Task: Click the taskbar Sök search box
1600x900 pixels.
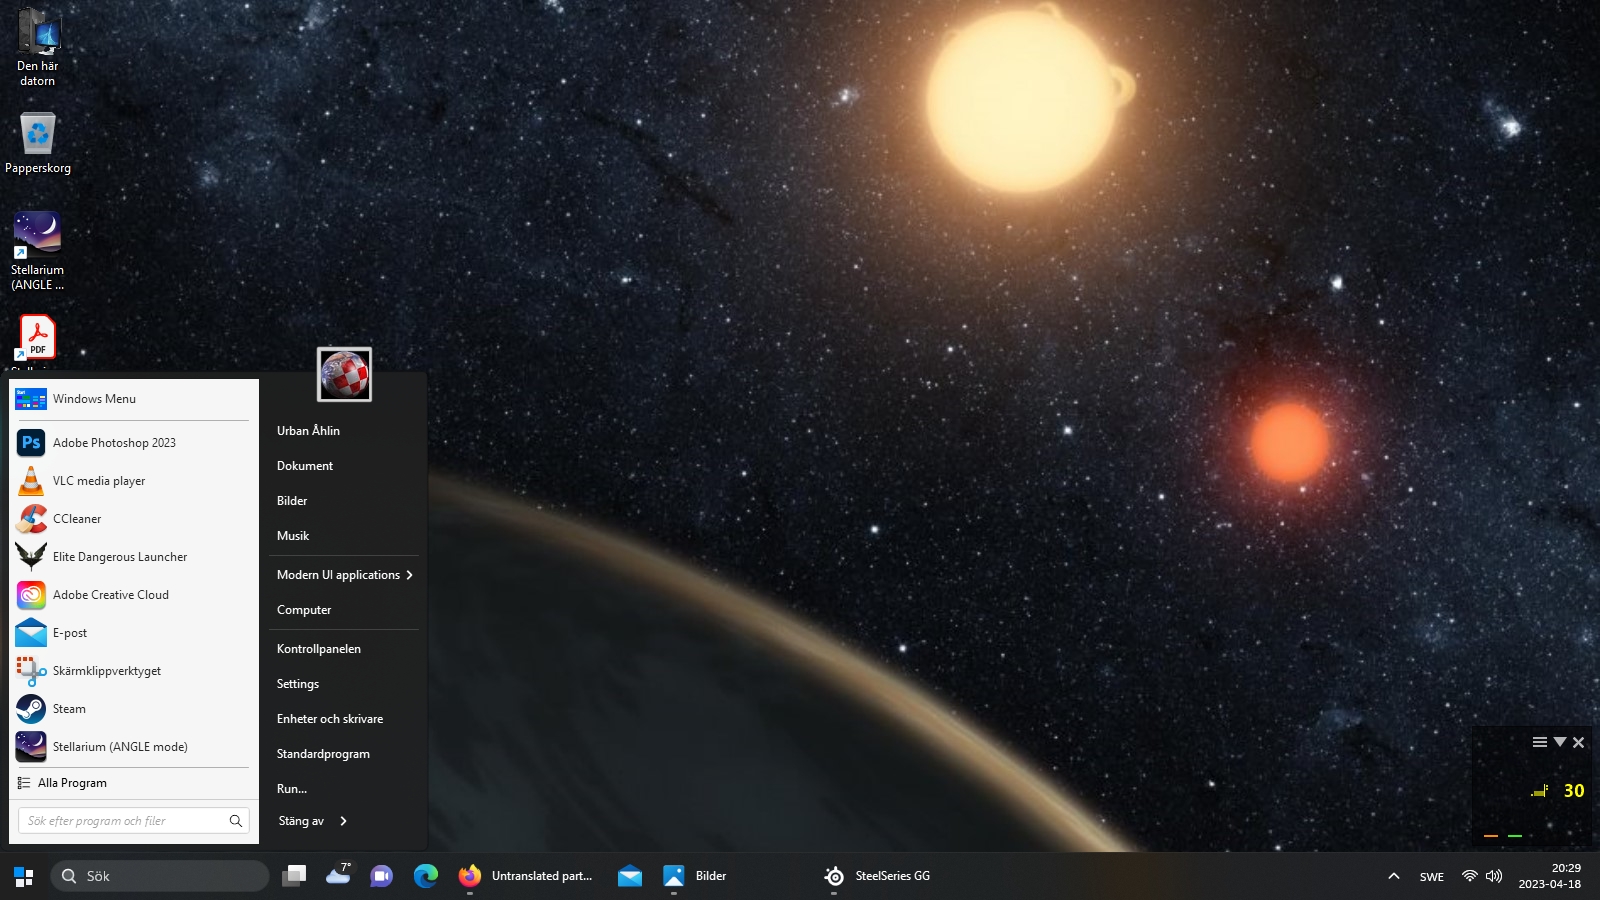Action: (x=160, y=877)
